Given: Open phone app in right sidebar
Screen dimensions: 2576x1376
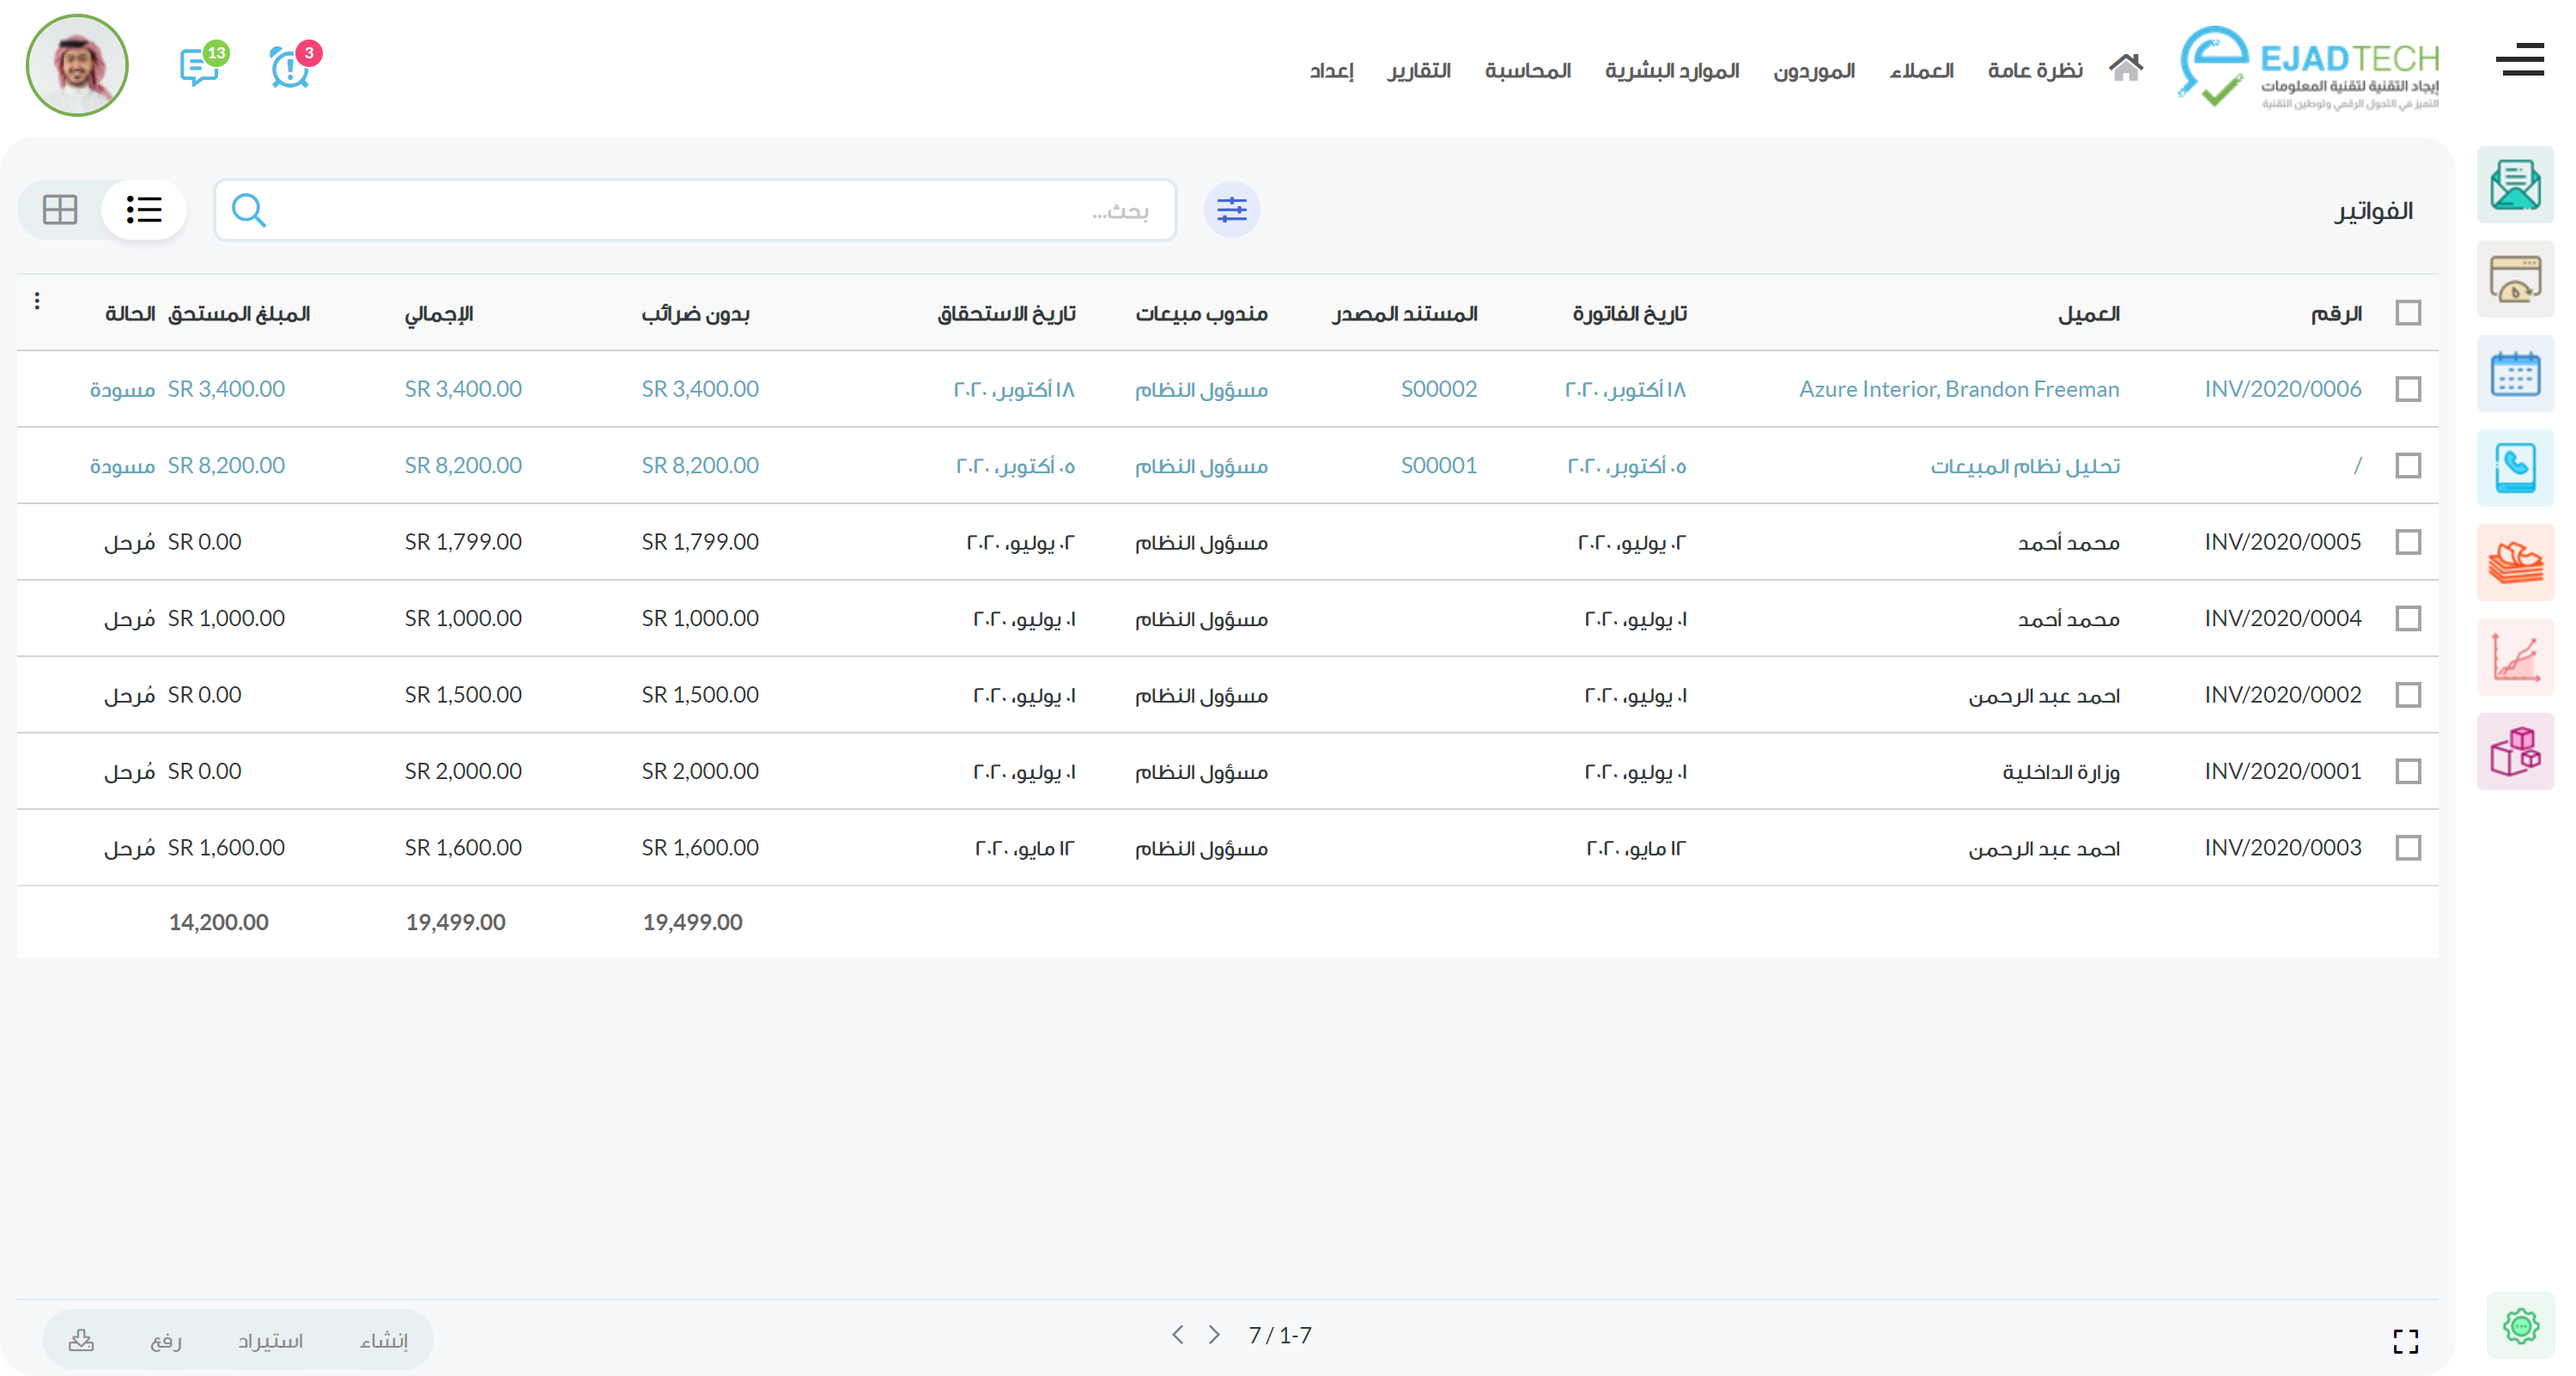Looking at the screenshot, I should pos(2514,468).
